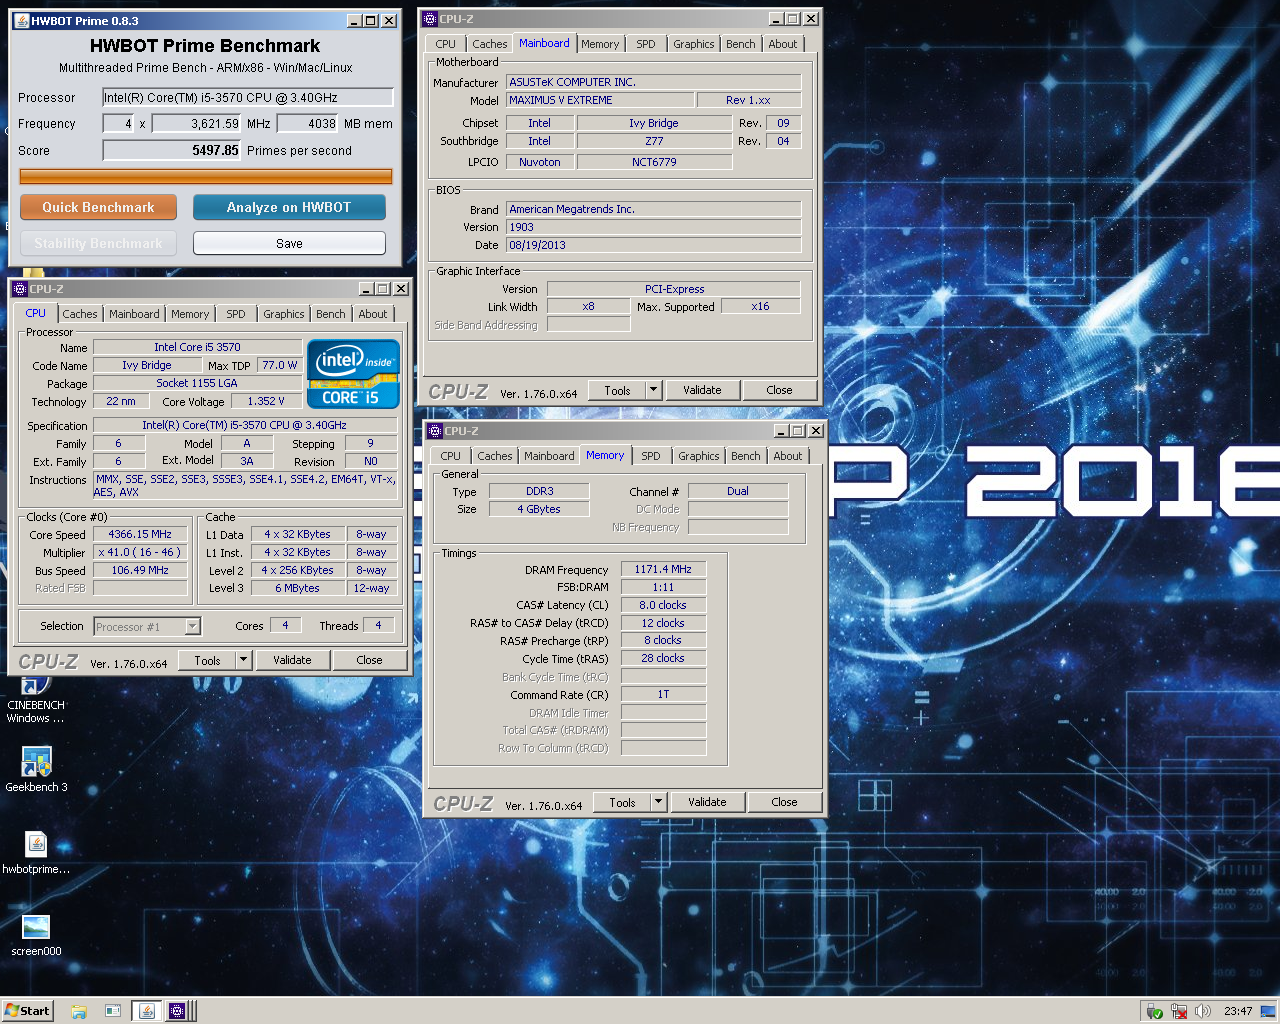Image resolution: width=1280 pixels, height=1024 pixels.
Task: Click the 6 MBytes Level 3 cache value
Action: (x=297, y=588)
